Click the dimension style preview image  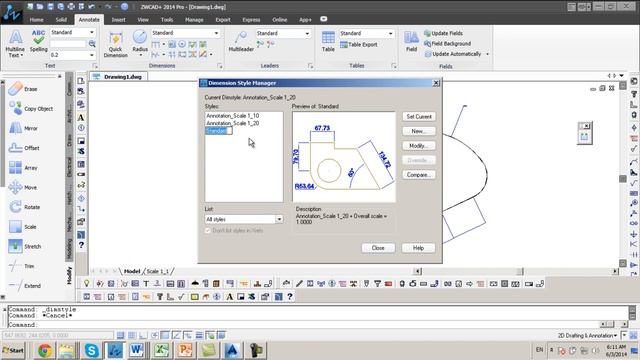pyautogui.click(x=344, y=157)
